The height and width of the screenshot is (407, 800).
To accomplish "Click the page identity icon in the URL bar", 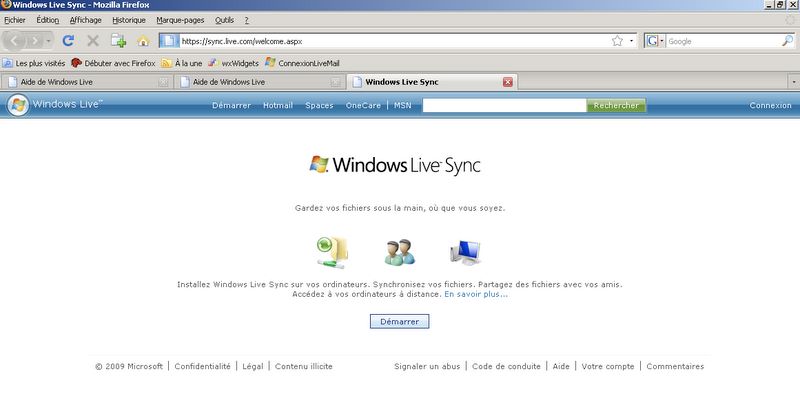I will coord(169,41).
